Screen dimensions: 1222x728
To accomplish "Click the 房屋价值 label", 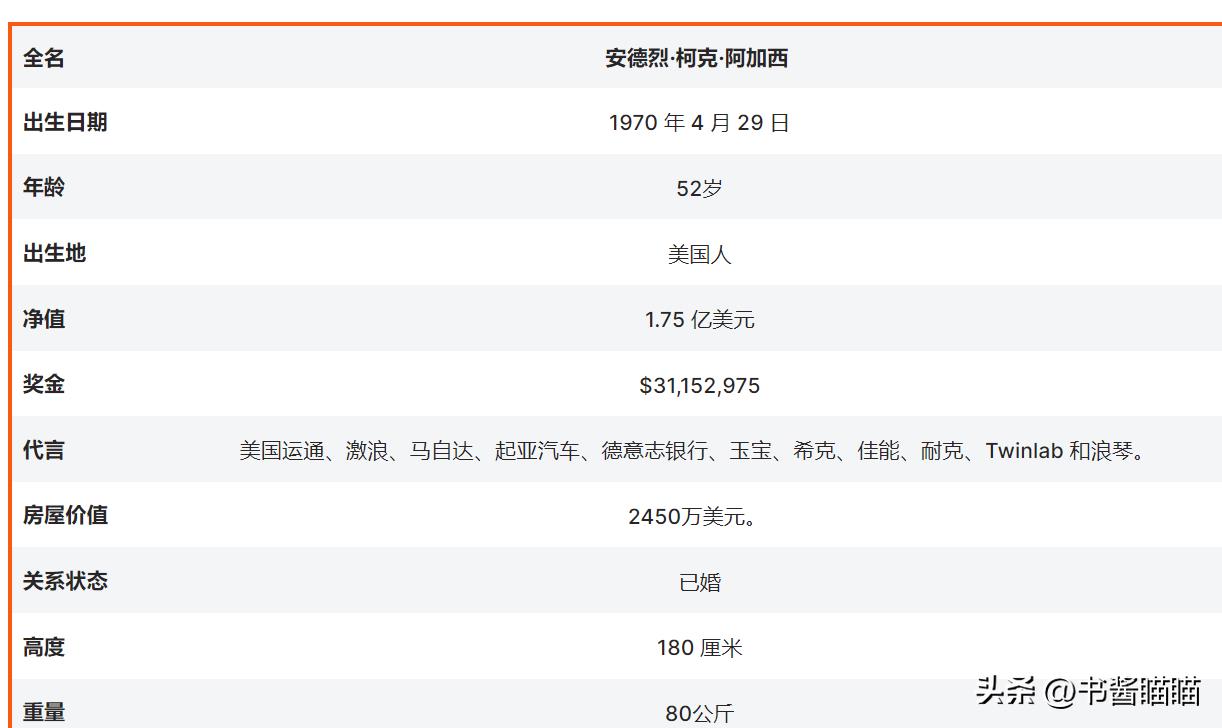I will [65, 515].
